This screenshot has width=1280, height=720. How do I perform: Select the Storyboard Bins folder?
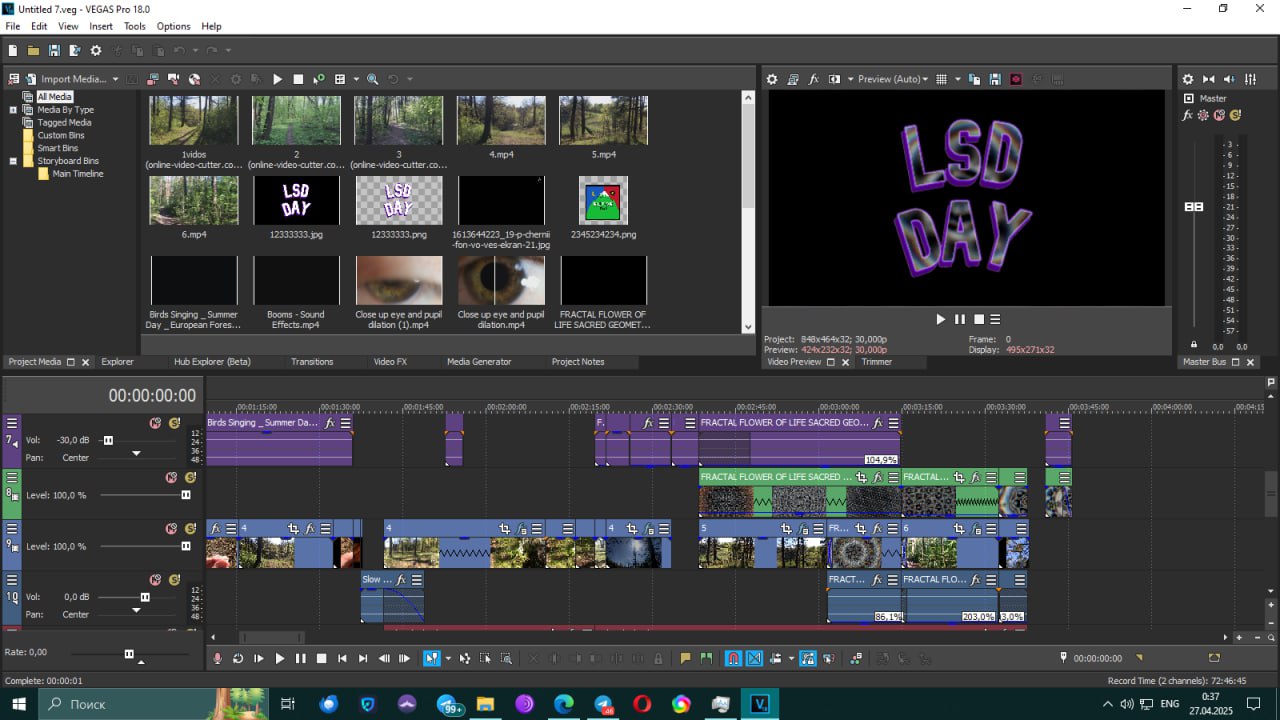point(67,161)
